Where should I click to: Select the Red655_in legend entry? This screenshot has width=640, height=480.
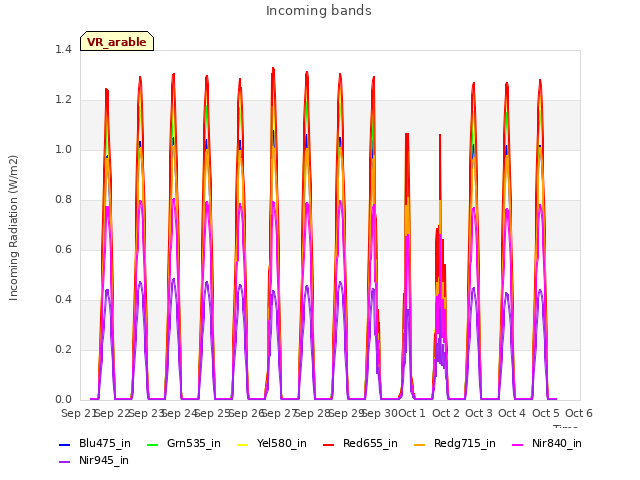pyautogui.click(x=360, y=443)
